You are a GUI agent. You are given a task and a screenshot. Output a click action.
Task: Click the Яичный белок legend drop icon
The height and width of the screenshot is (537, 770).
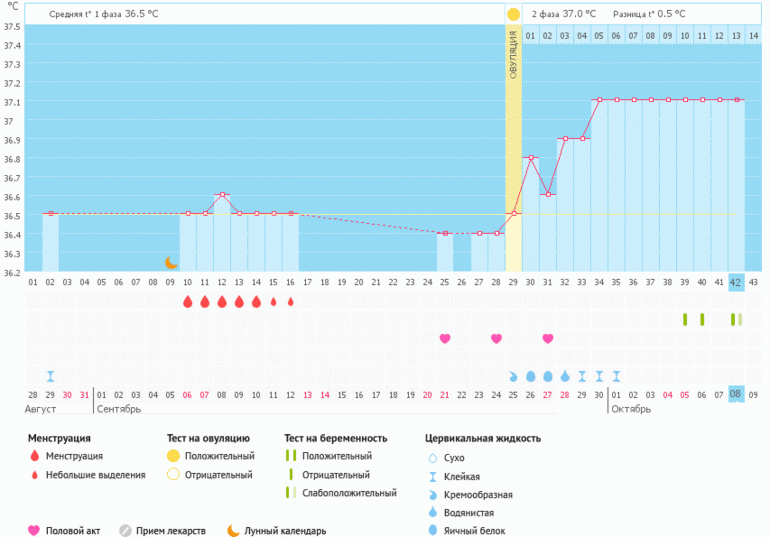click(432, 530)
